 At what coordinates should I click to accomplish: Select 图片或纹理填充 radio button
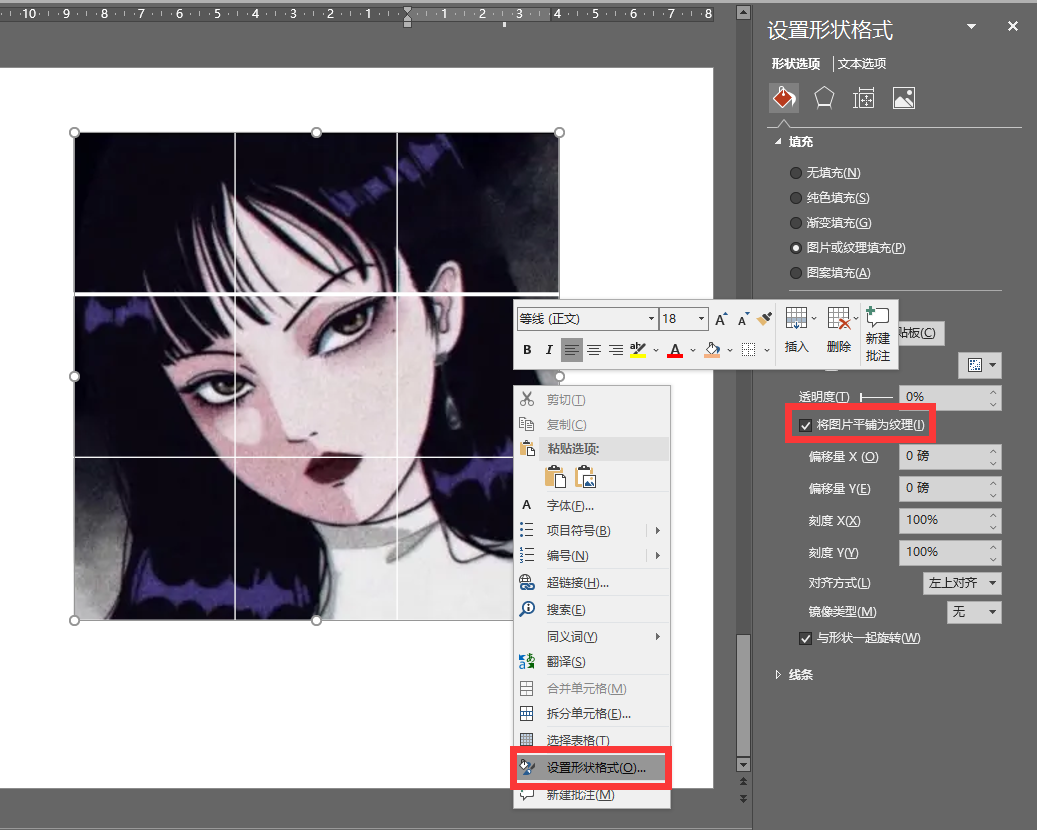point(796,248)
